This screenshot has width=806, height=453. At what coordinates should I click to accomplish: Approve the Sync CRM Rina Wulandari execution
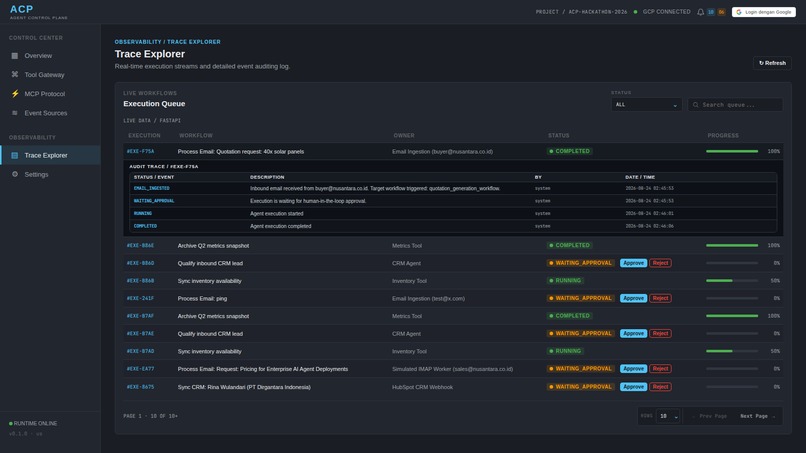633,387
